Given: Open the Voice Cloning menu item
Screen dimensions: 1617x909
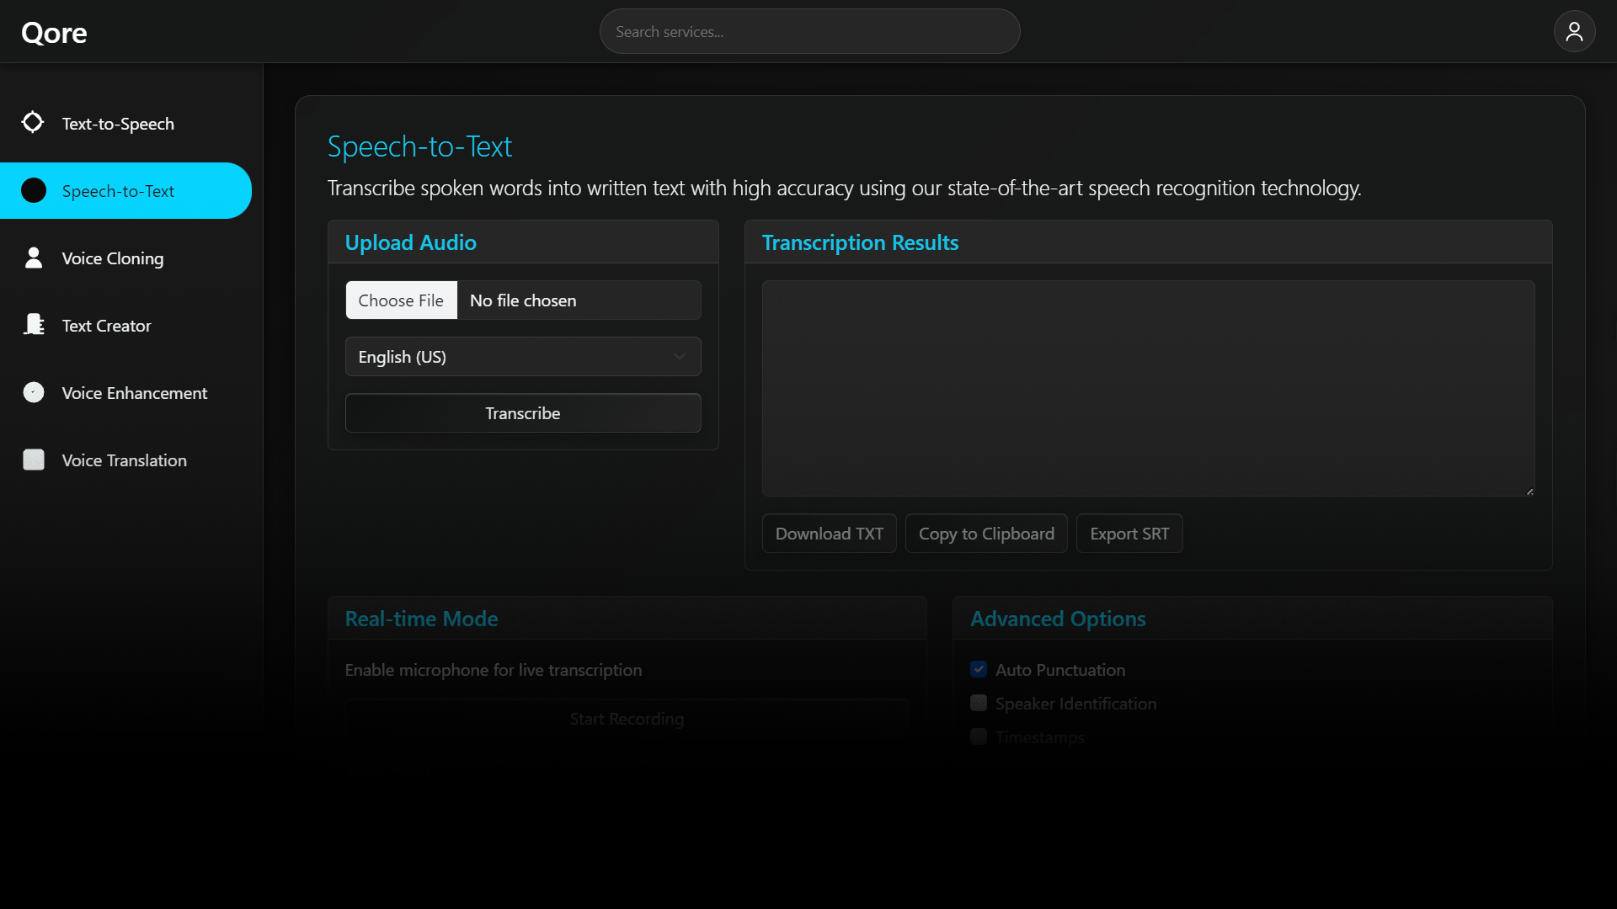Looking at the screenshot, I should click(113, 258).
